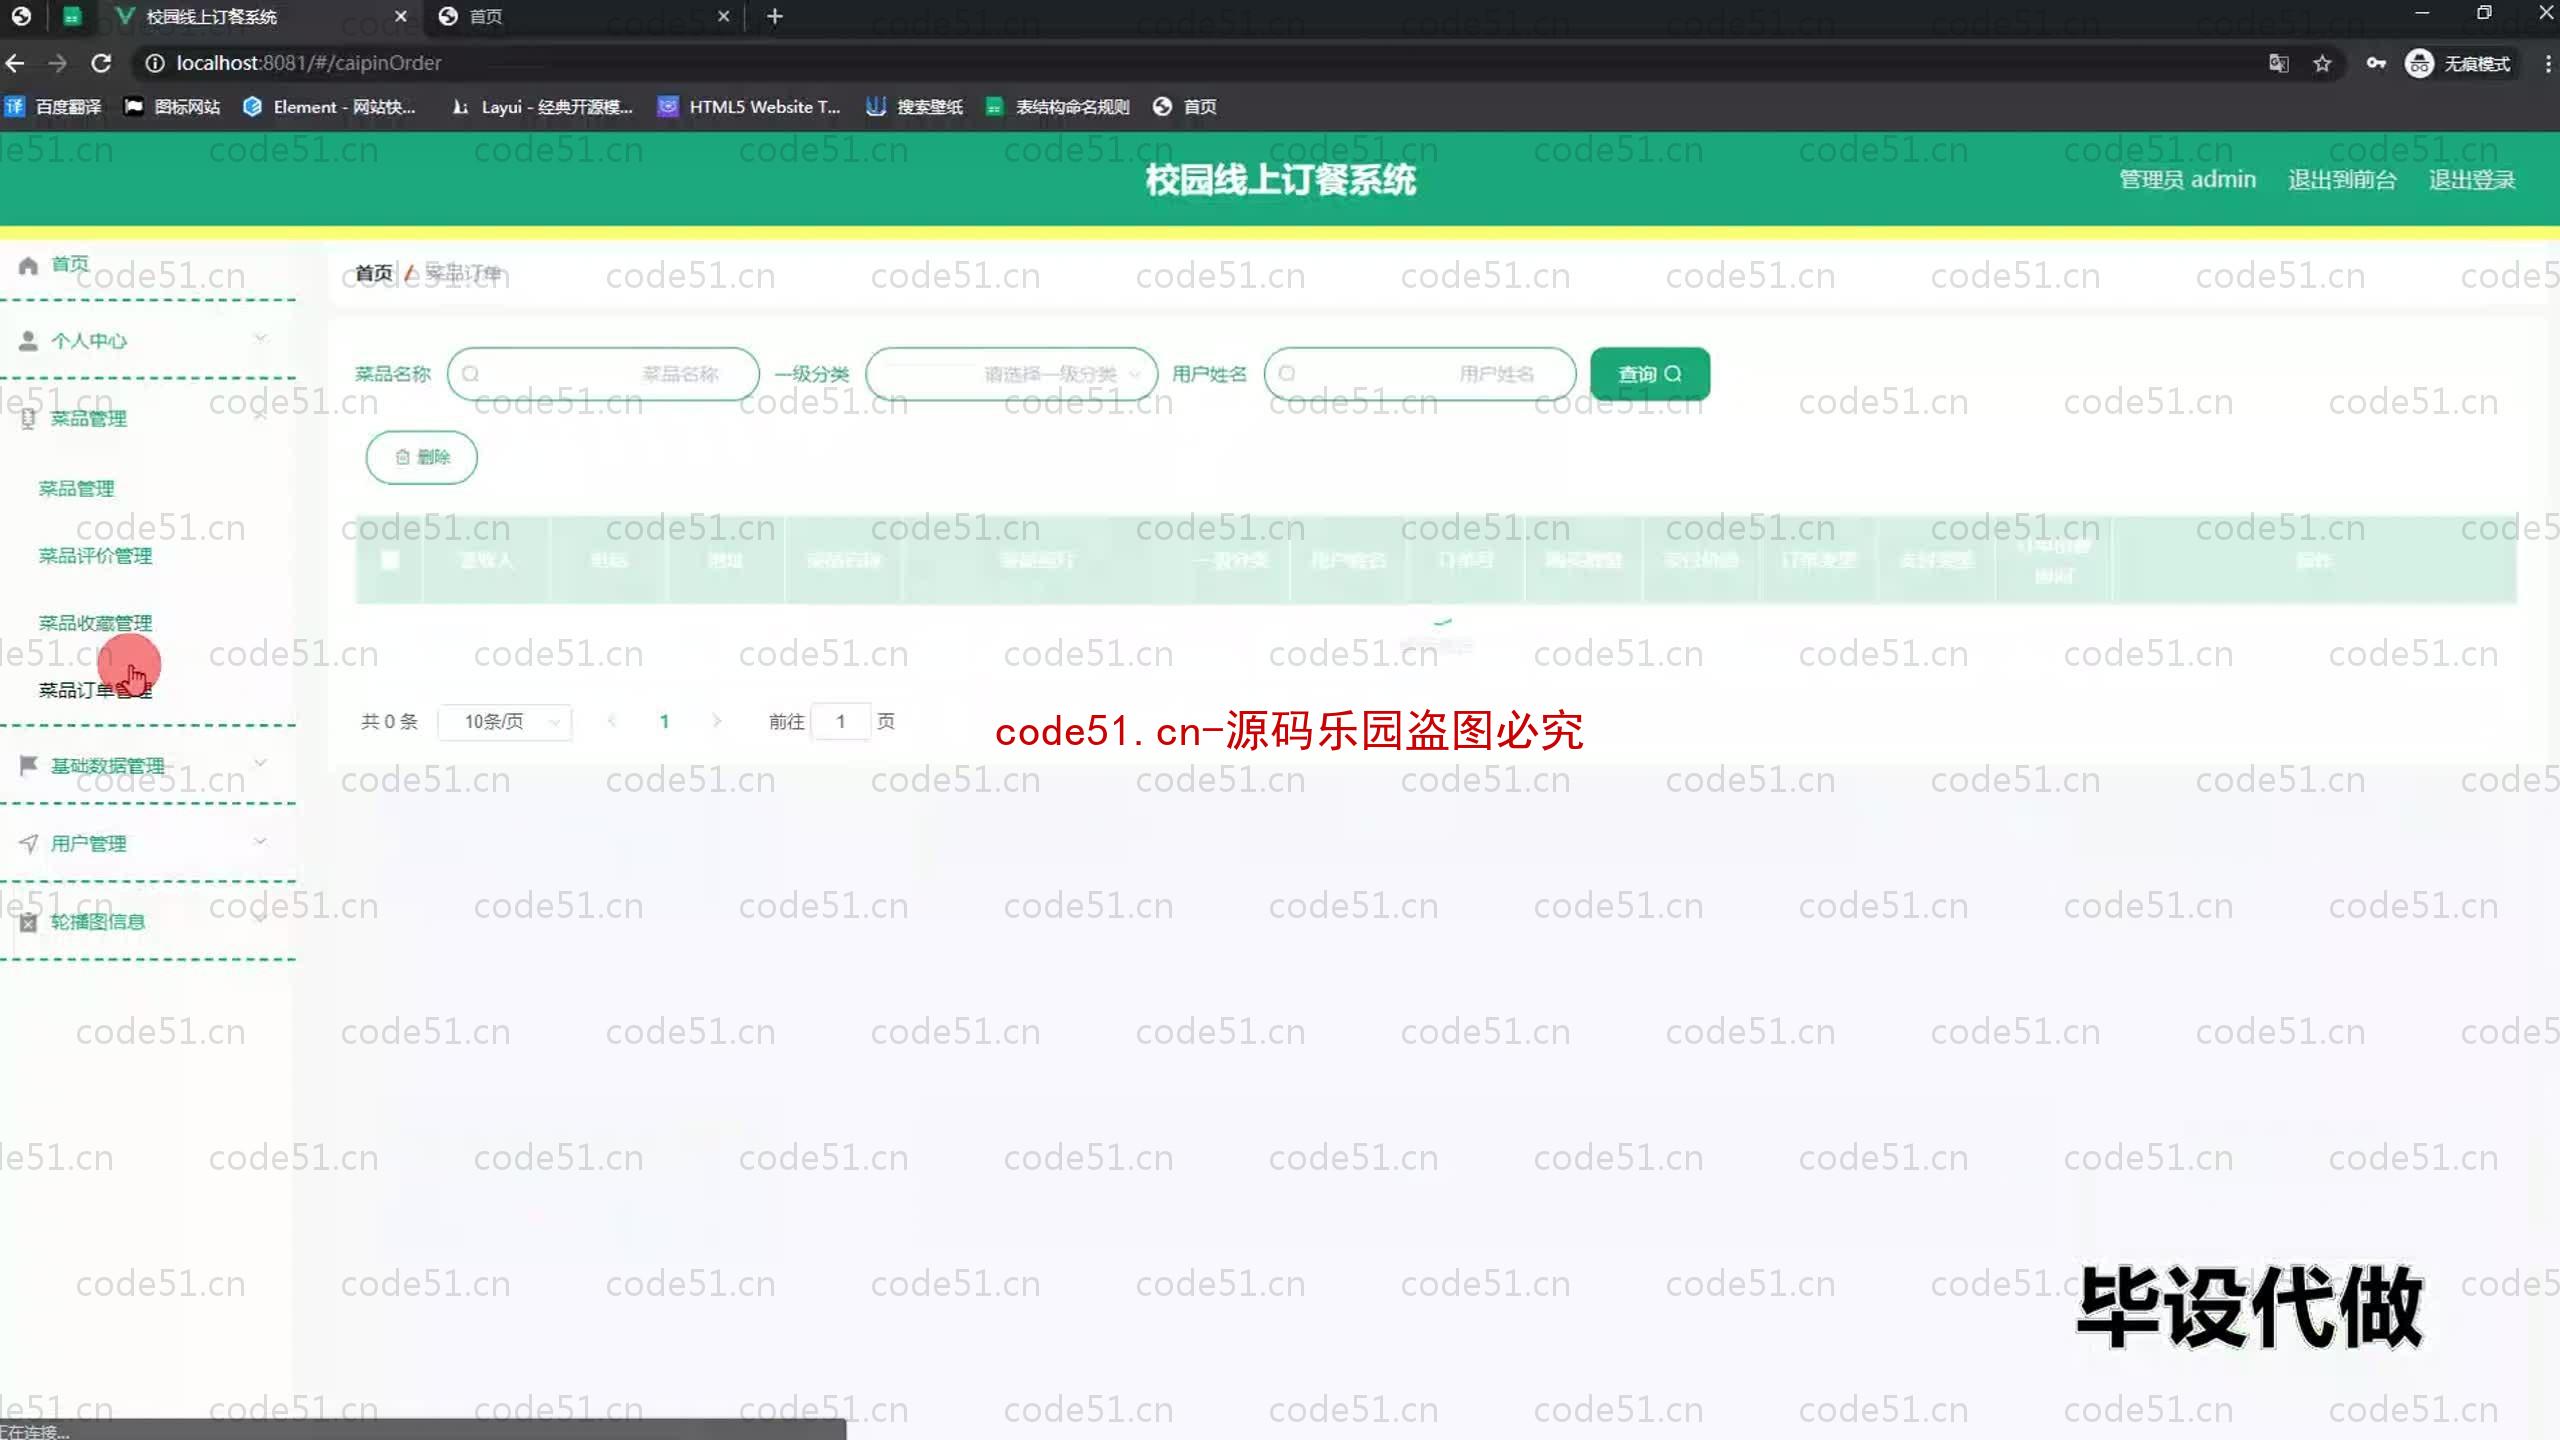Click the site information icon in address bar

pyautogui.click(x=155, y=63)
